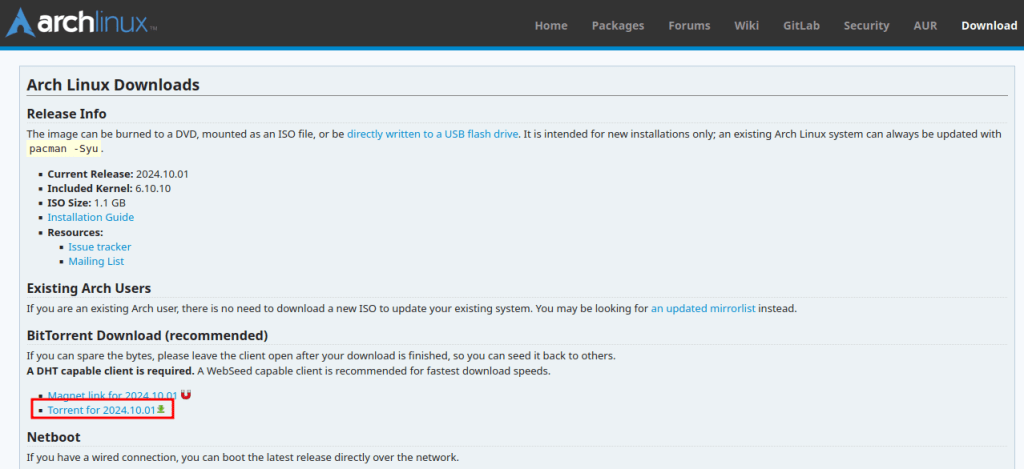This screenshot has height=469, width=1024.
Task: Click the 'Arch Linux Downloads' page heading
Action: pyautogui.click(x=113, y=85)
